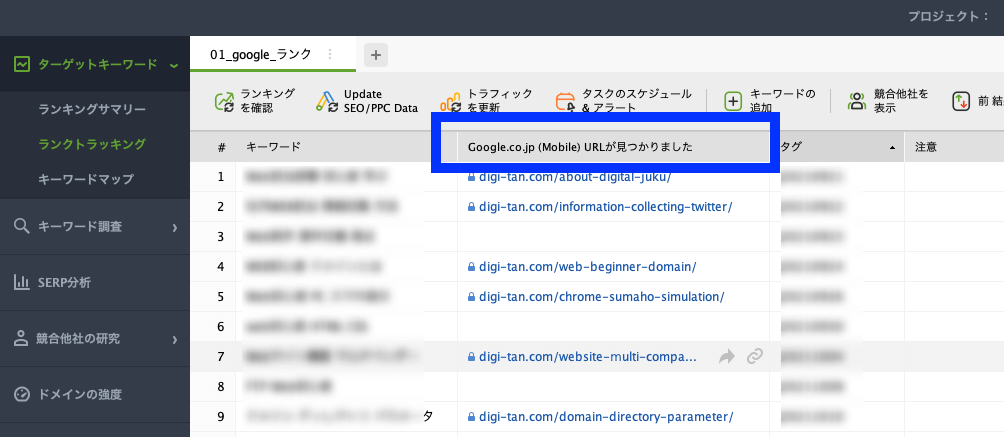Click the ランキングを確認 check rankings icon
Image resolution: width=1004 pixels, height=437 pixels.
coord(224,101)
